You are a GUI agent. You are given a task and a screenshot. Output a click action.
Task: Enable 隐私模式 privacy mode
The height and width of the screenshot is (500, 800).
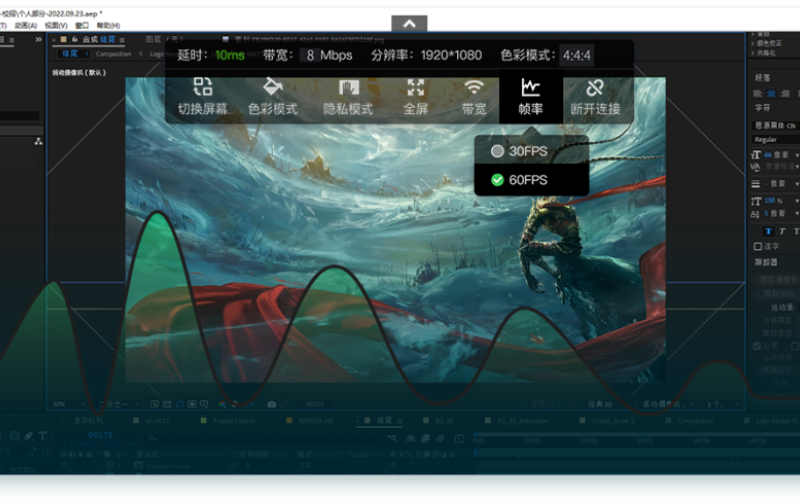click(348, 96)
